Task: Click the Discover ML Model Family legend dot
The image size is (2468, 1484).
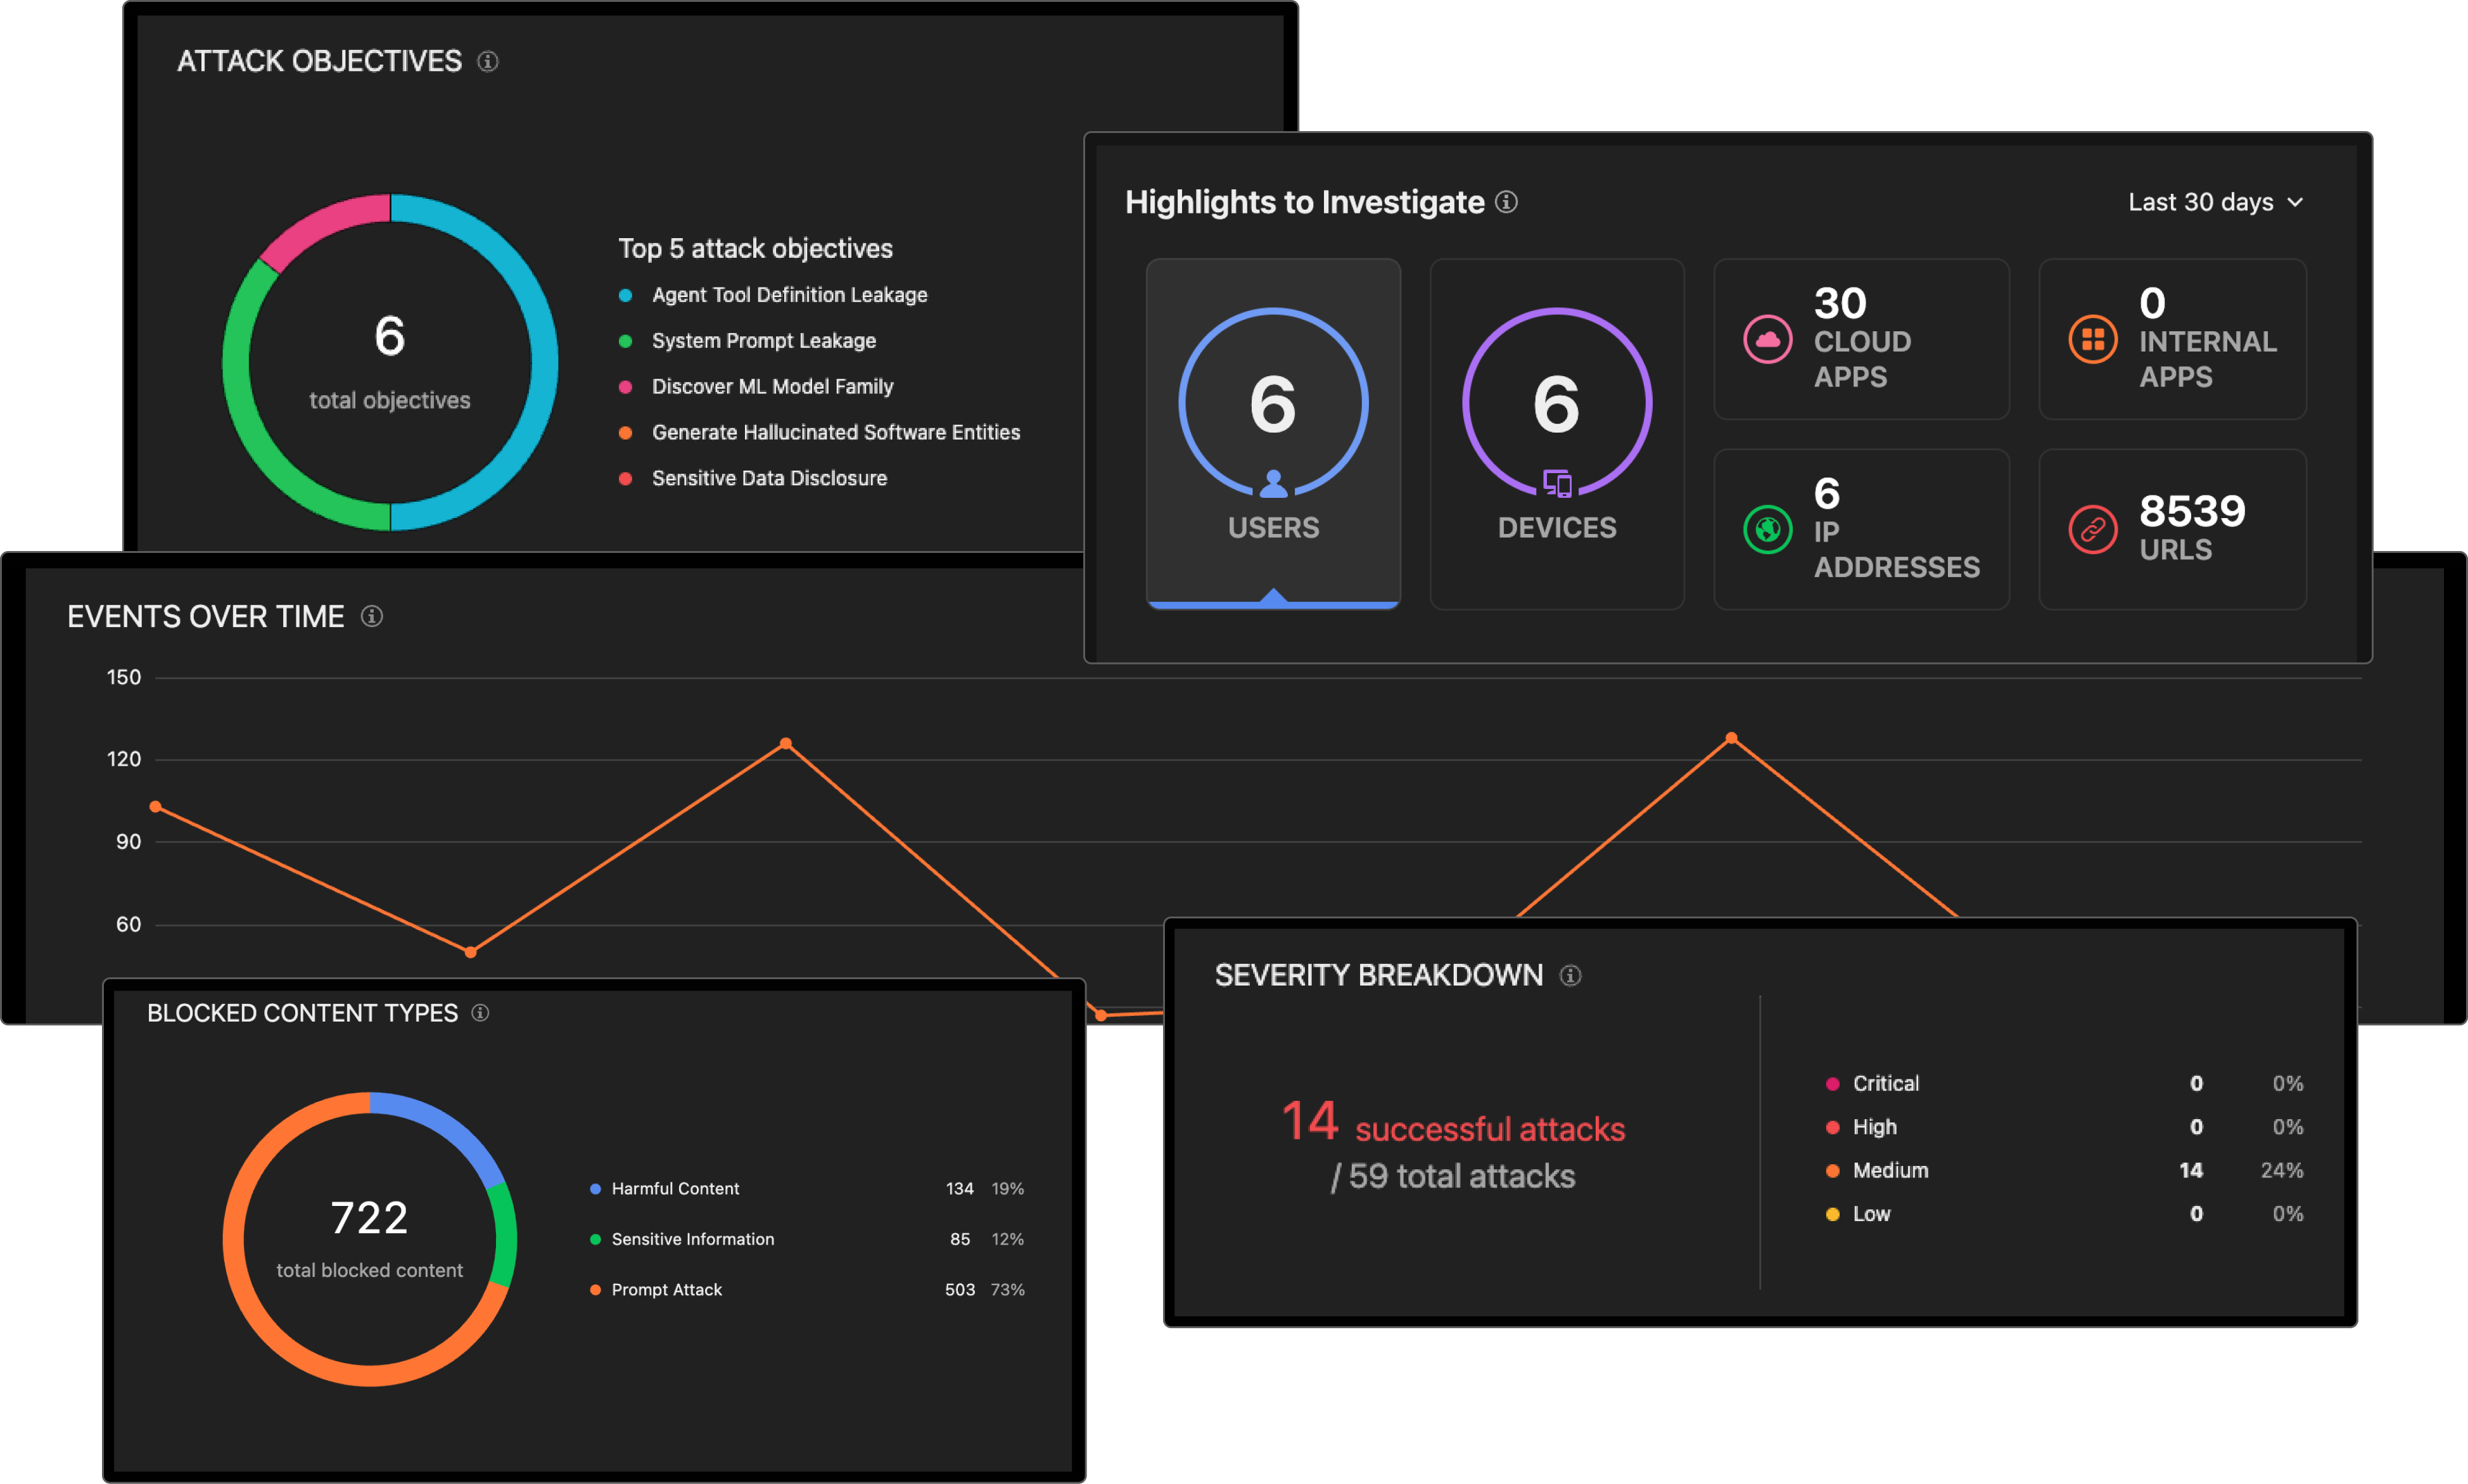Action: pos(625,387)
